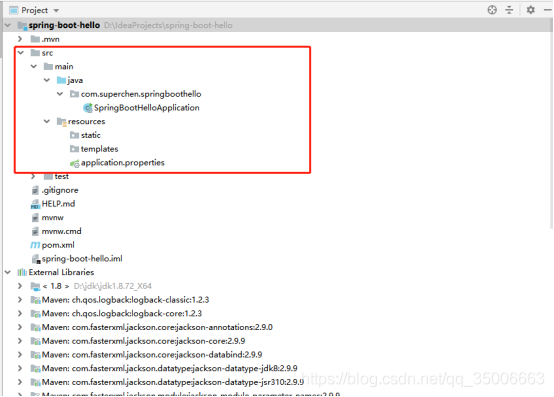The height and width of the screenshot is (397, 554).
Task: Expand the .mvn folder
Action: 20,39
